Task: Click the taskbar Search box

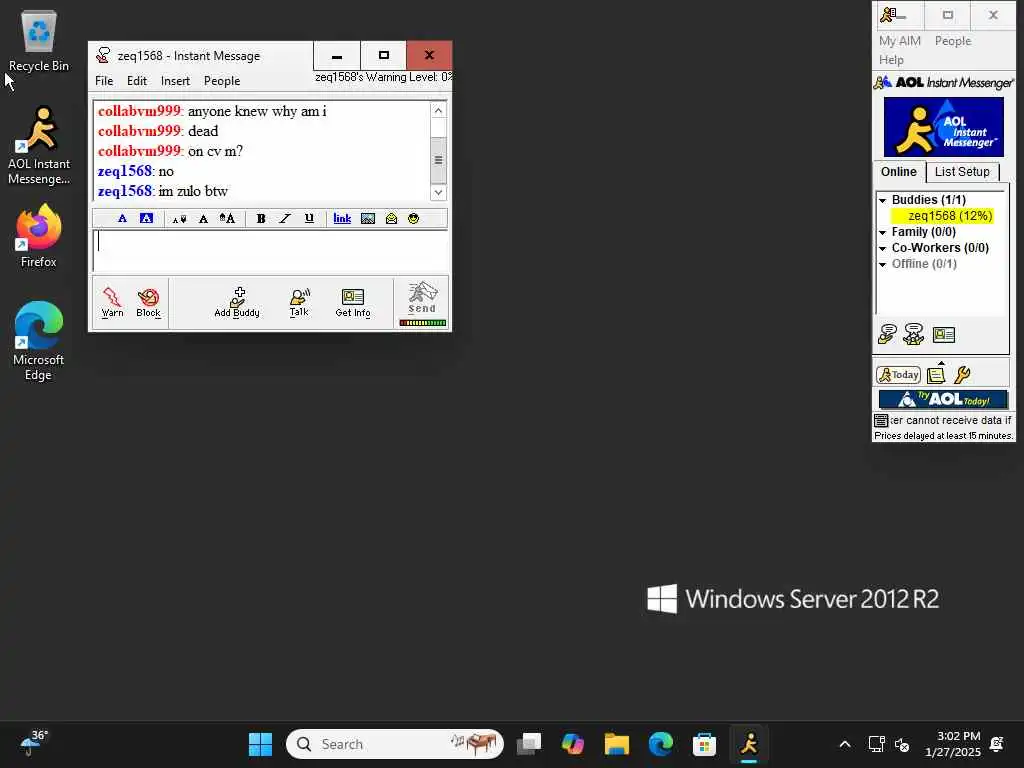Action: pyautogui.click(x=394, y=744)
